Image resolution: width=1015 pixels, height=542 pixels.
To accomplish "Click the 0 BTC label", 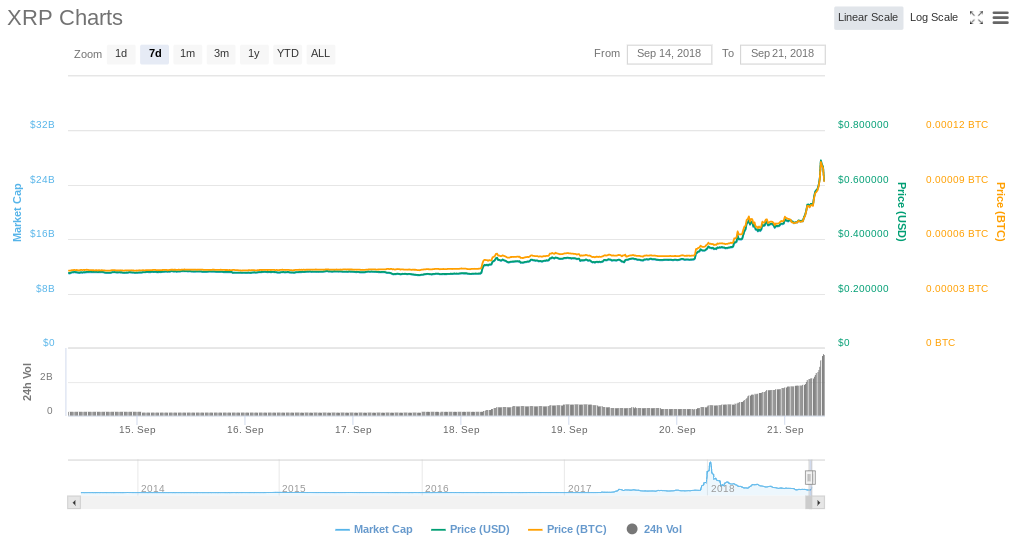I will (941, 343).
